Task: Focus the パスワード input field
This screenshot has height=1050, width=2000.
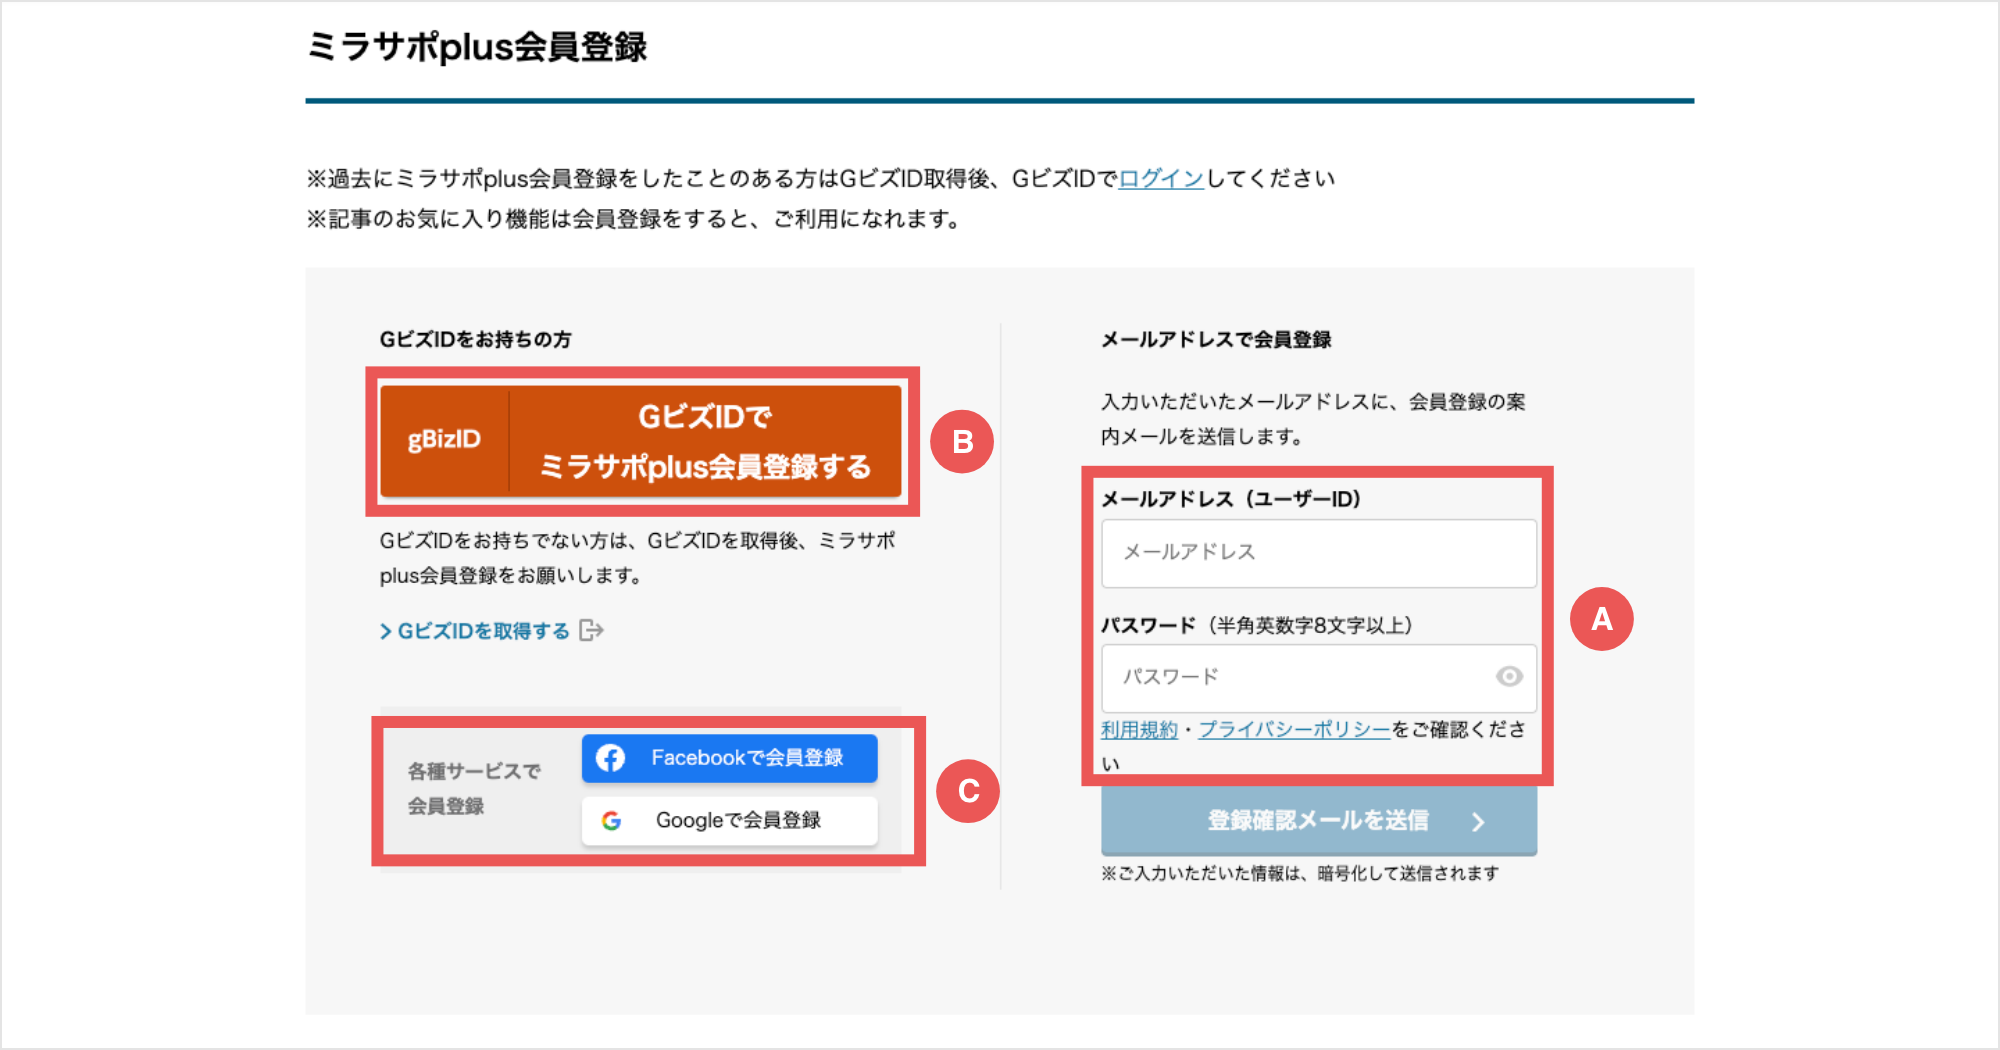Action: click(1319, 678)
